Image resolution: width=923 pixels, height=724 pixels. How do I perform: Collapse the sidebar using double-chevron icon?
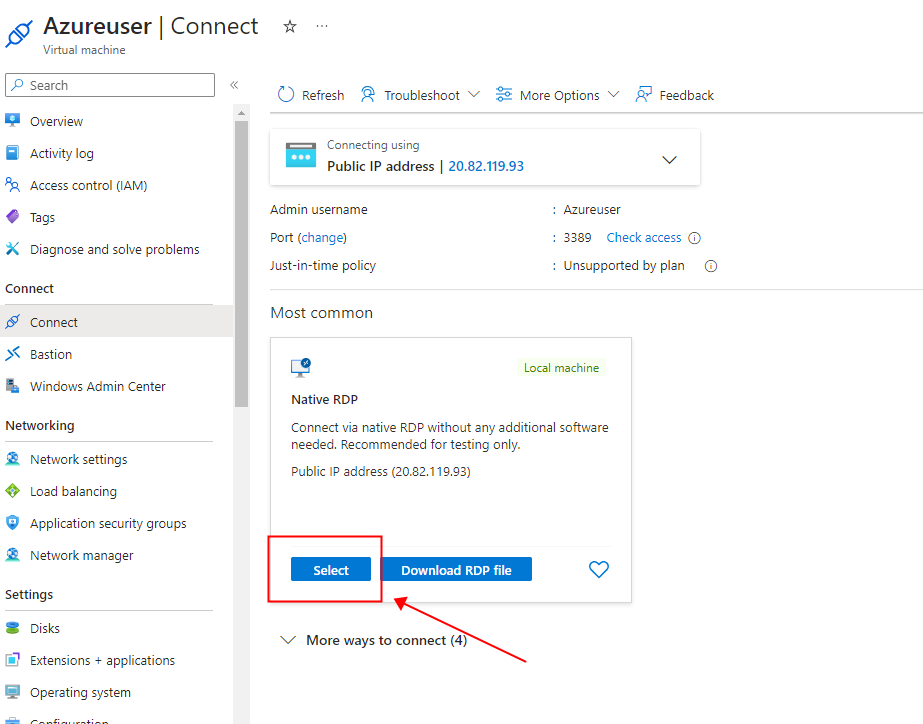click(234, 85)
